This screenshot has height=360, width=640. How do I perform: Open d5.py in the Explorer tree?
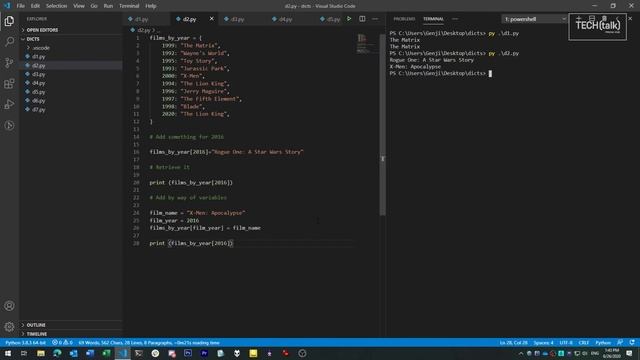click(71, 92)
